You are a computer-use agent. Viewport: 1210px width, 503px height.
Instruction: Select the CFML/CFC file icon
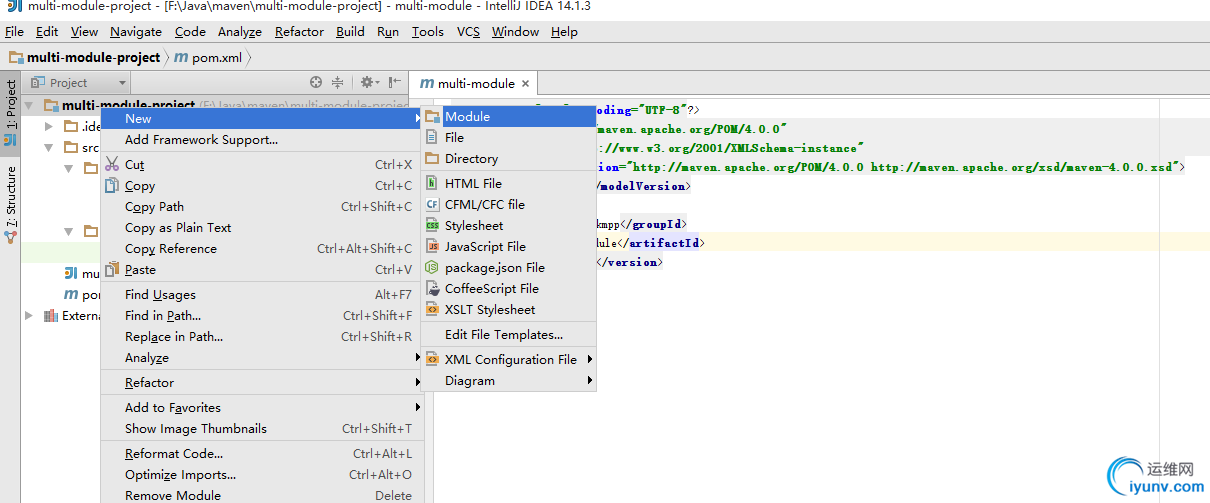pos(432,204)
